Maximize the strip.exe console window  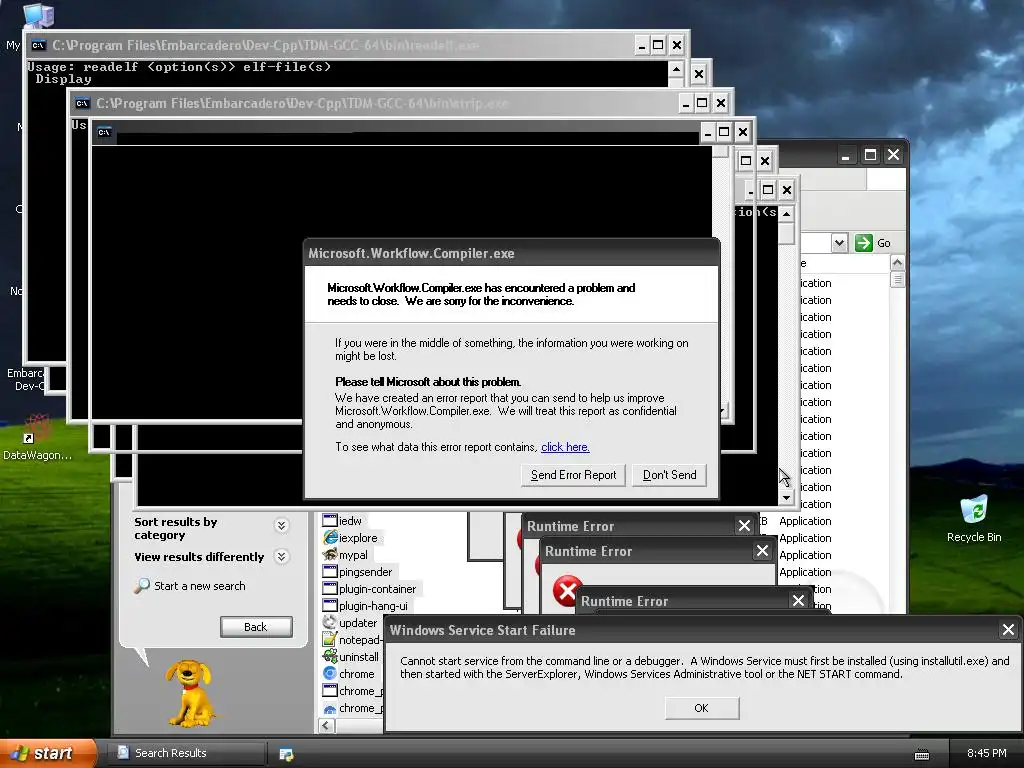point(702,103)
